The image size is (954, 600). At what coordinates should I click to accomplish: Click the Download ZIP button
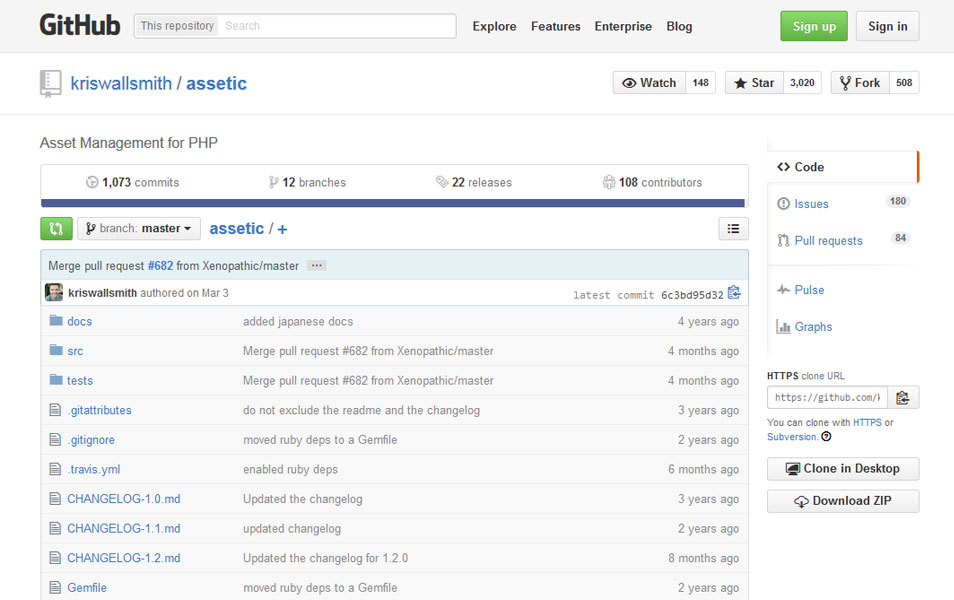click(843, 501)
